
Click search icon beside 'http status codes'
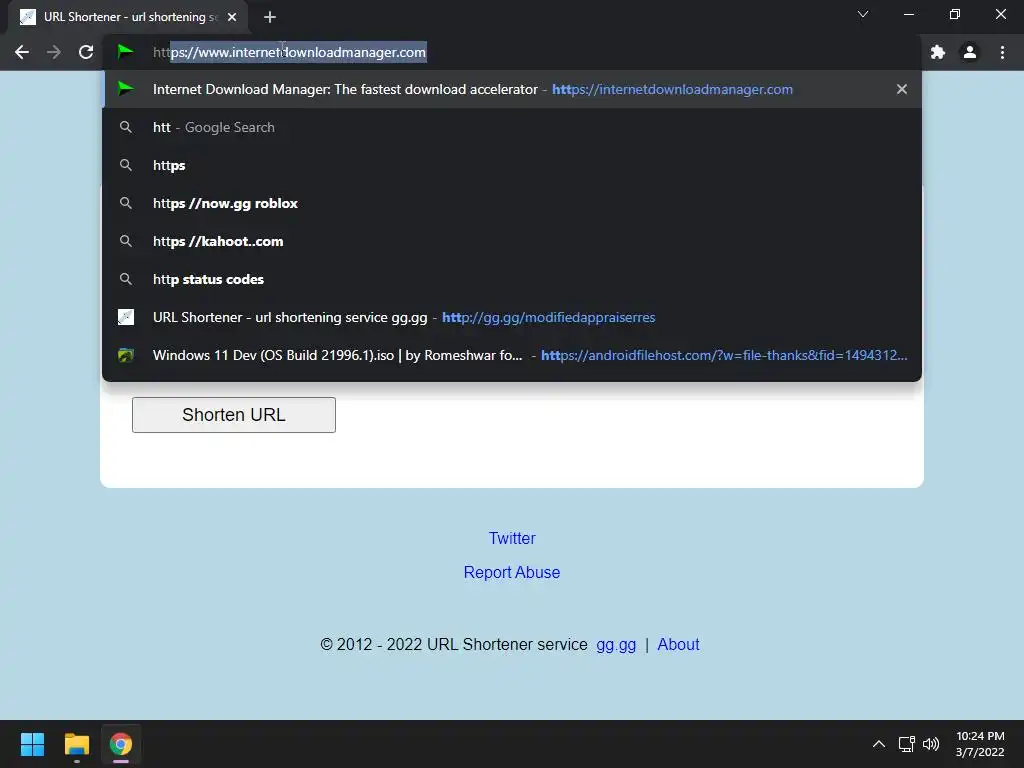pyautogui.click(x=125, y=279)
